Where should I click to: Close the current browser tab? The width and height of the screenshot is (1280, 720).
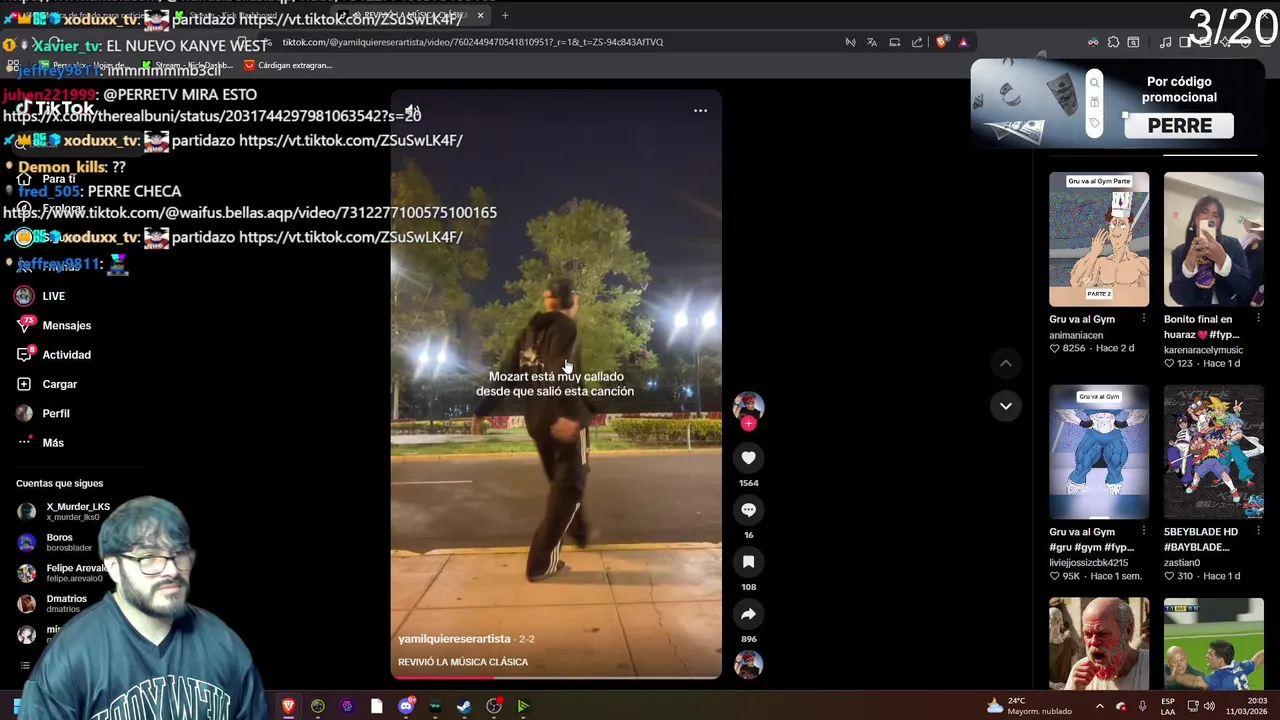480,15
